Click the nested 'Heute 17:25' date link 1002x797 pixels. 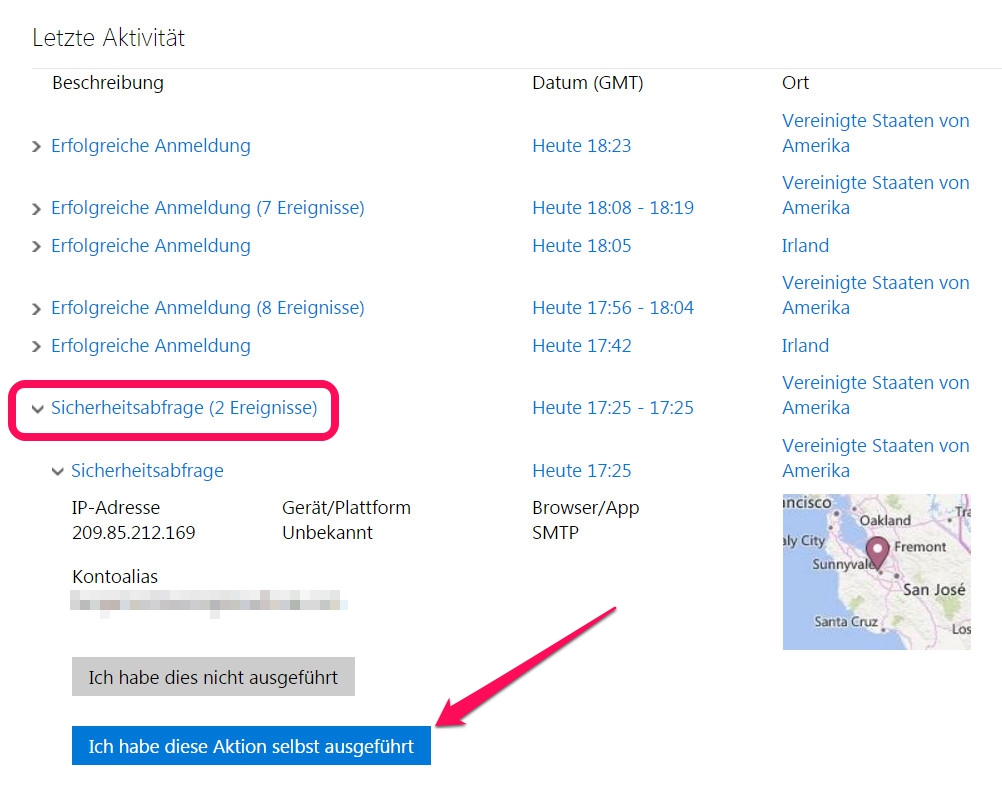581,471
